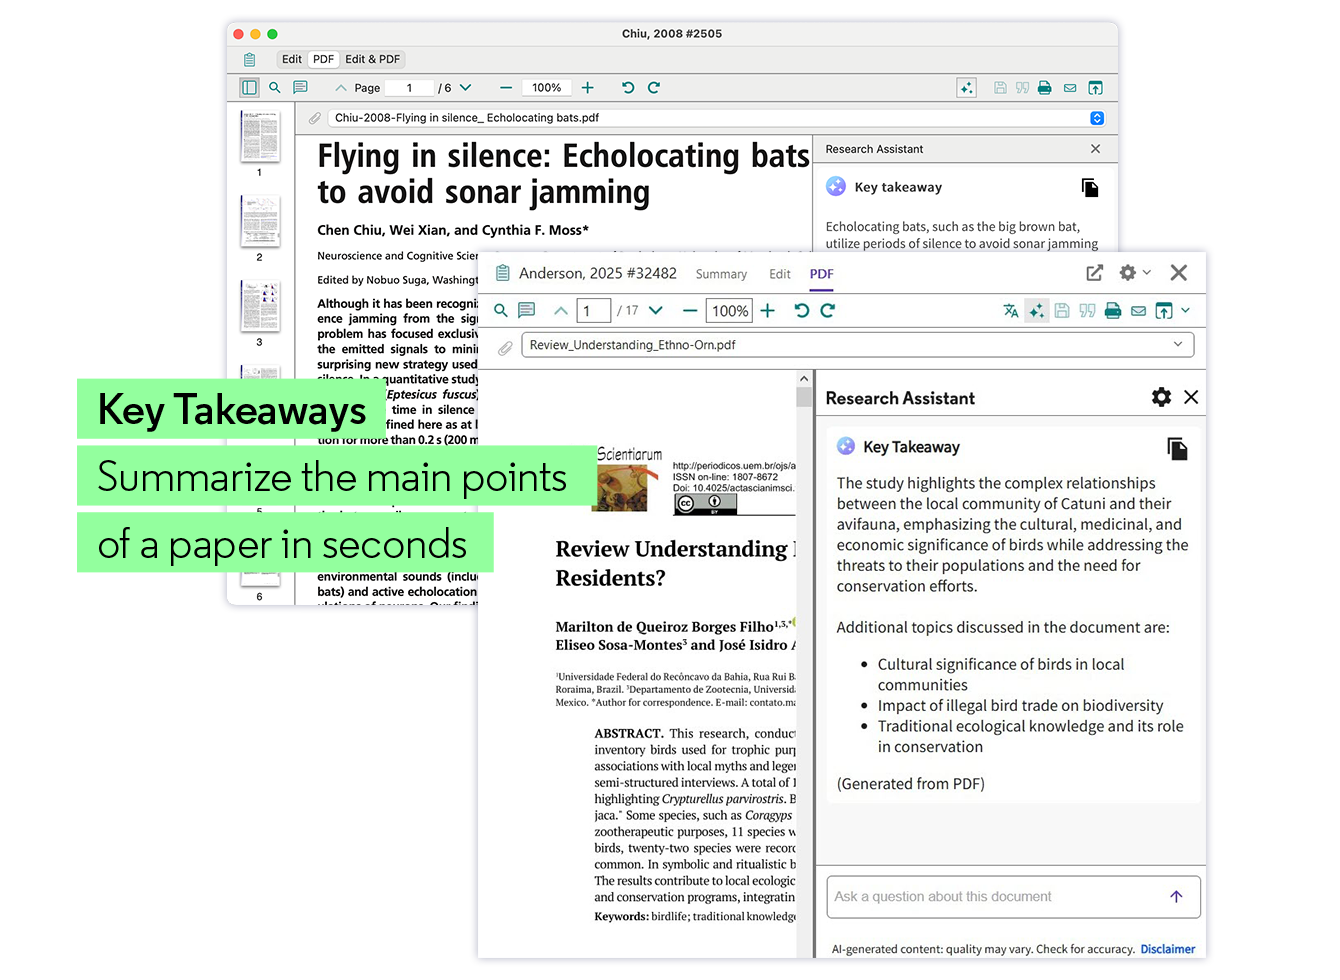Toggle Research Assistant sparkle in Anderson toolbar
1340x980 pixels.
1036,311
